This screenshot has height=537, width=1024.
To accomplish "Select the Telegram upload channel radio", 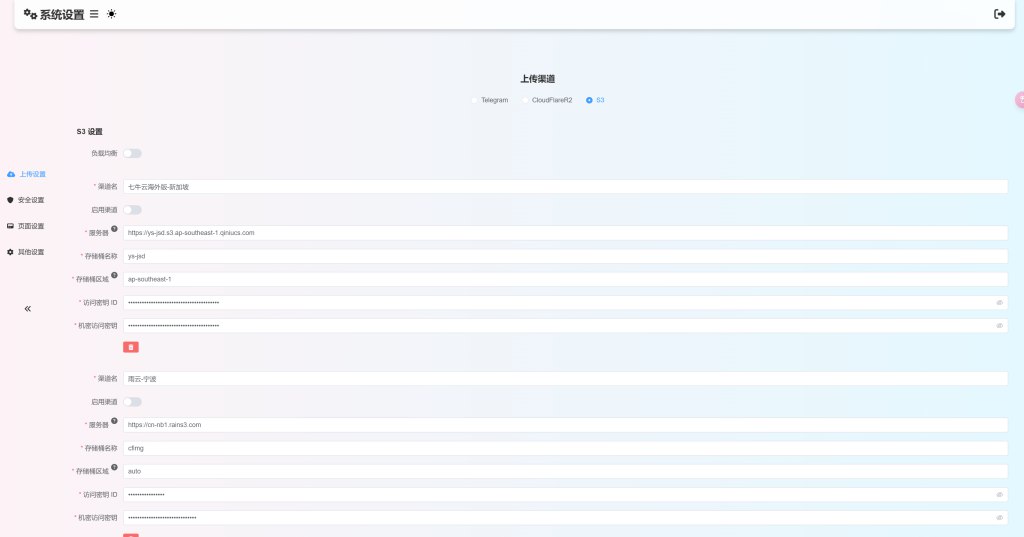I will click(x=475, y=100).
